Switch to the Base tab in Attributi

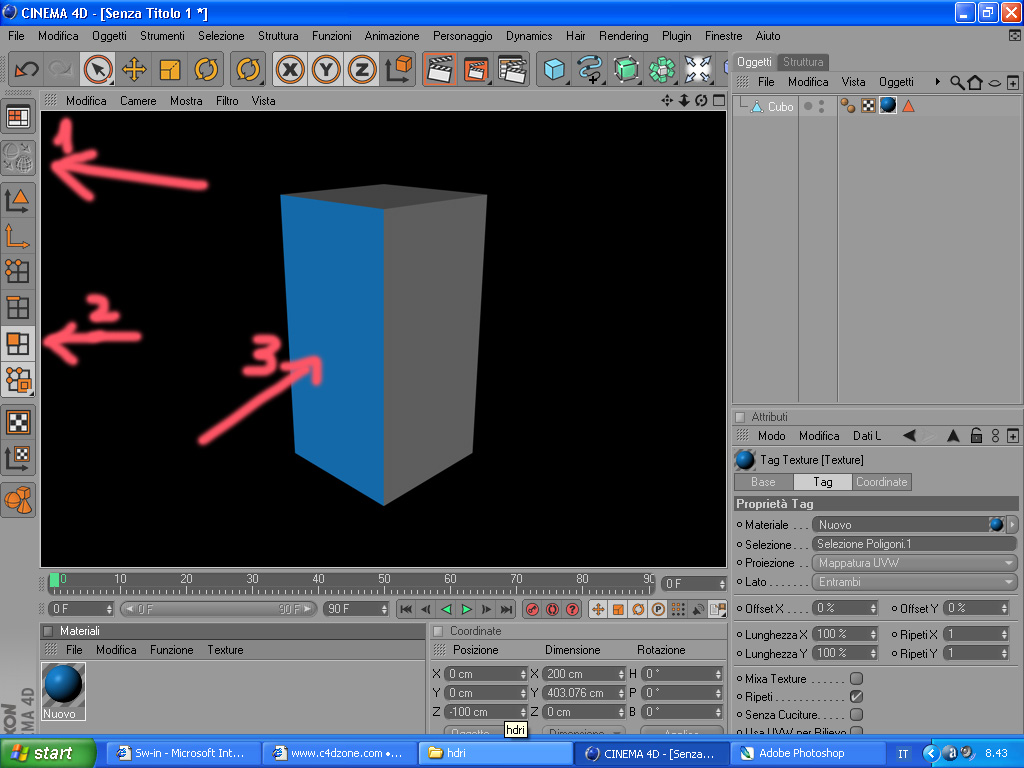click(x=763, y=482)
